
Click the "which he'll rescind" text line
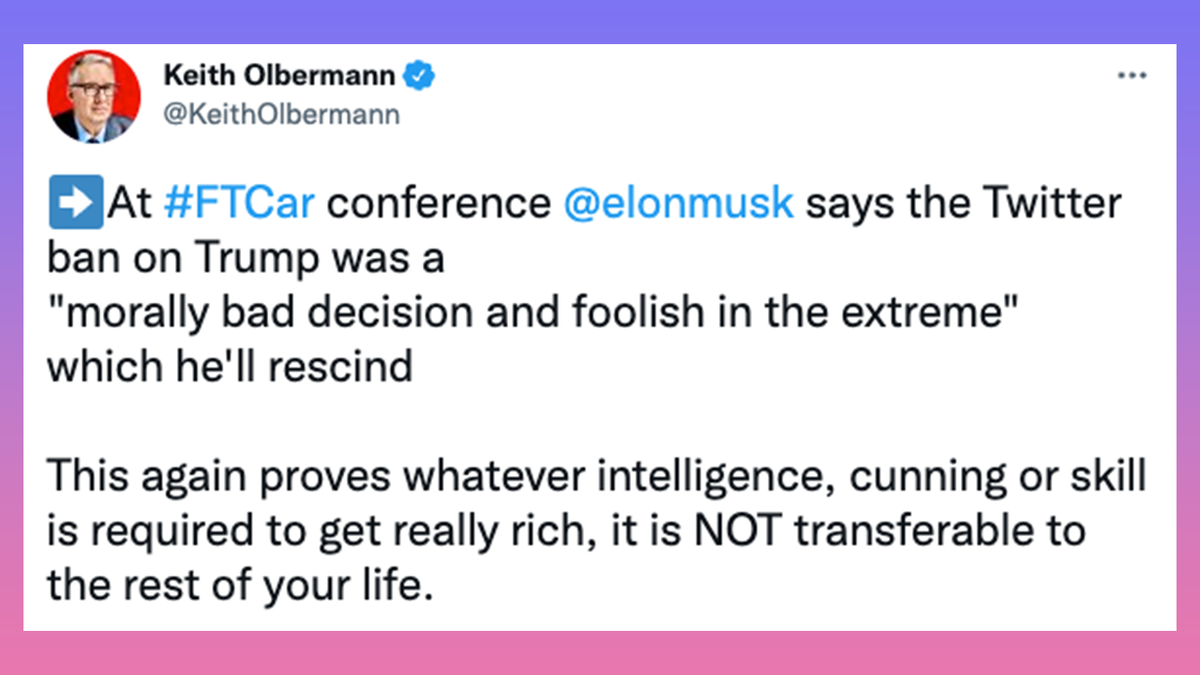pos(229,367)
